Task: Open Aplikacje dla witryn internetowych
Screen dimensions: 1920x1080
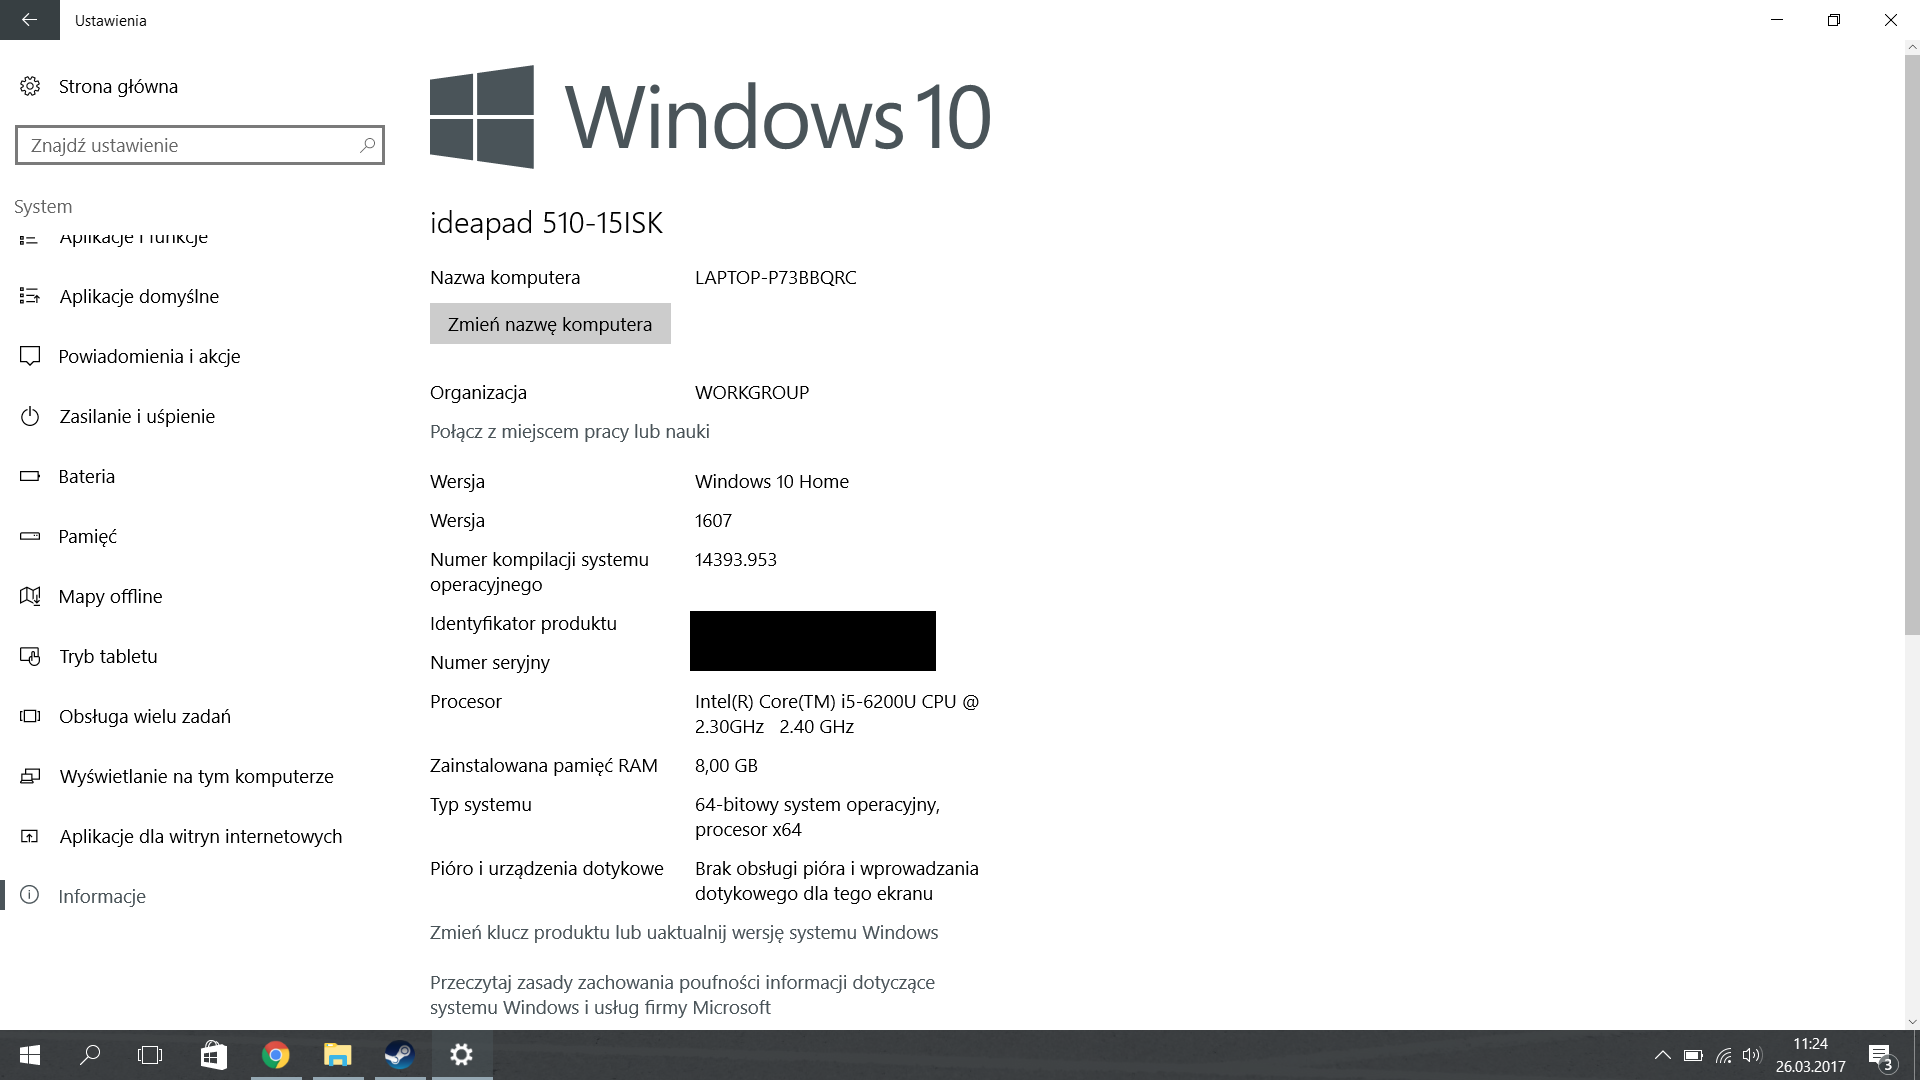Action: tap(200, 836)
